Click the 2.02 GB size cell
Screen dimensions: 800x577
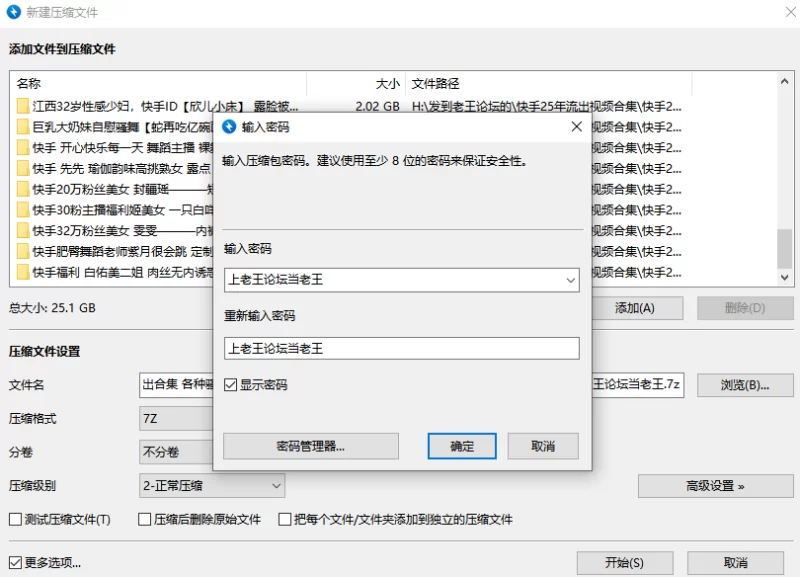coord(378,106)
